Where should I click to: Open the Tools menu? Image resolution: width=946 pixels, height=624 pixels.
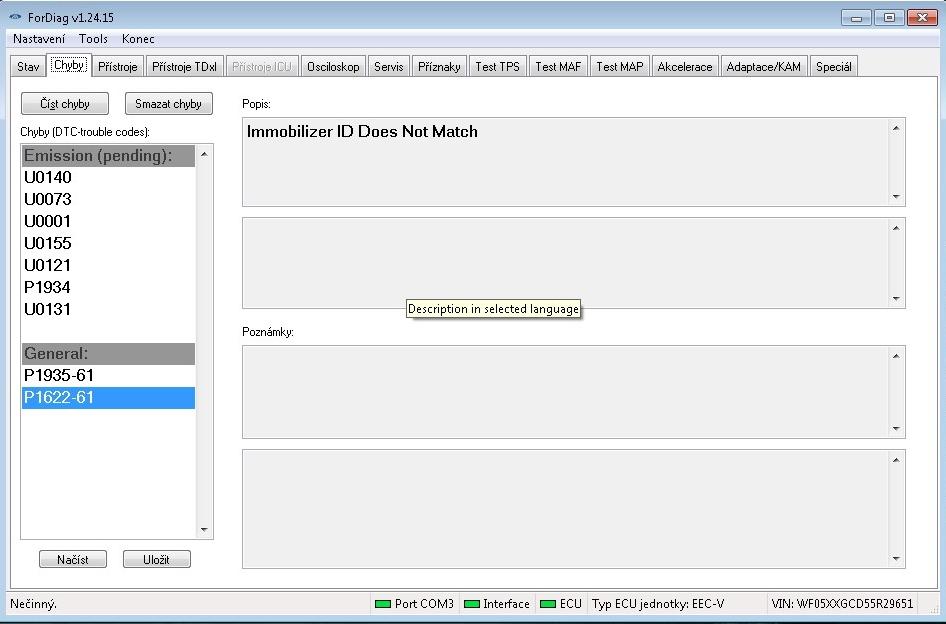click(x=93, y=39)
